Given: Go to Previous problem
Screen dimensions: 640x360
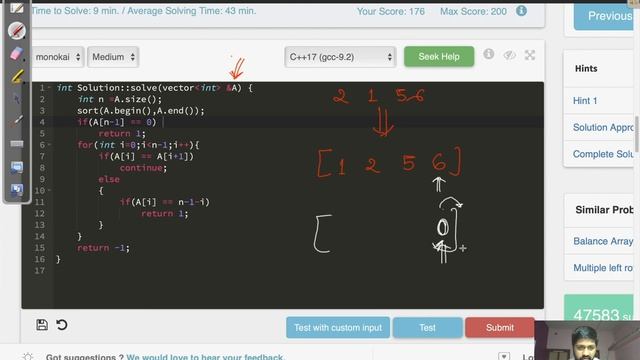Looking at the screenshot, I should (604, 16).
